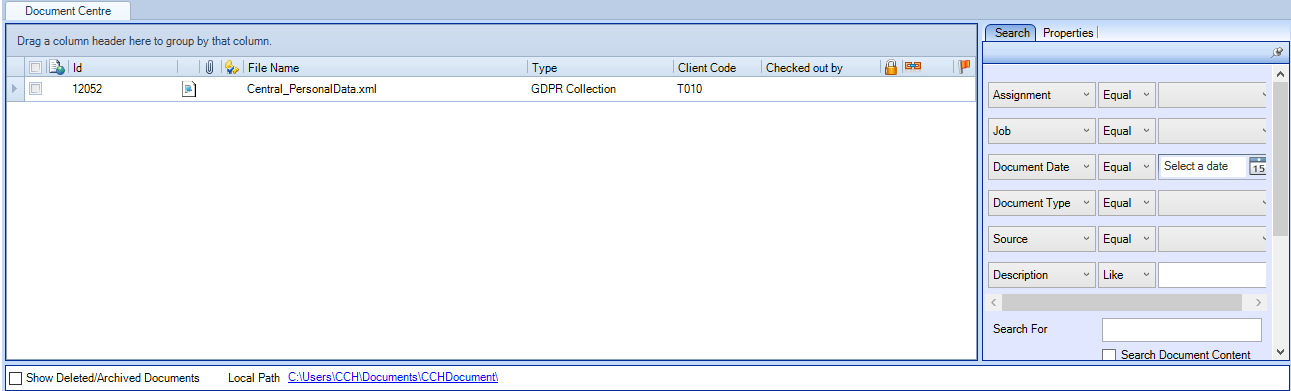Image resolution: width=1291 pixels, height=391 pixels.
Task: Sort by the Id column header
Action: [x=123, y=68]
